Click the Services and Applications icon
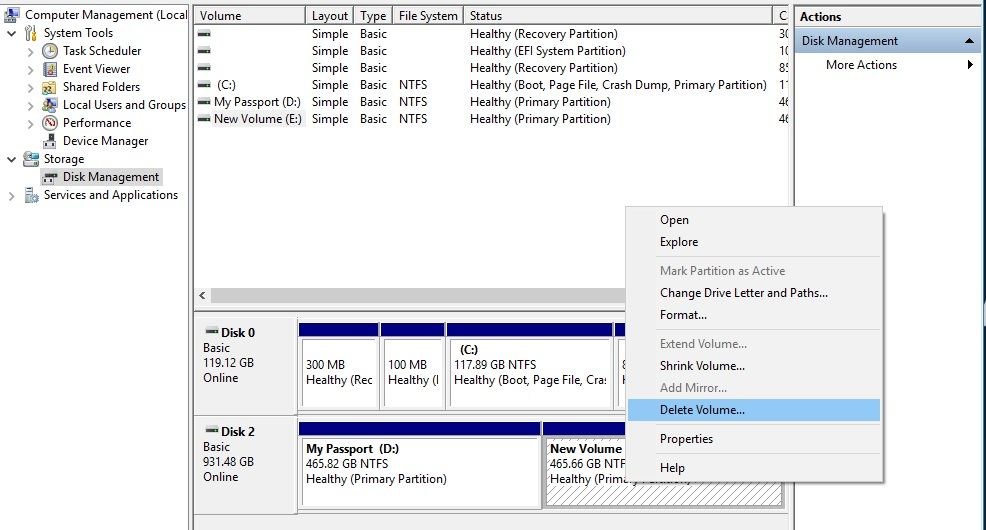Screen dimensions: 986x530 pyautogui.click(x=31, y=195)
